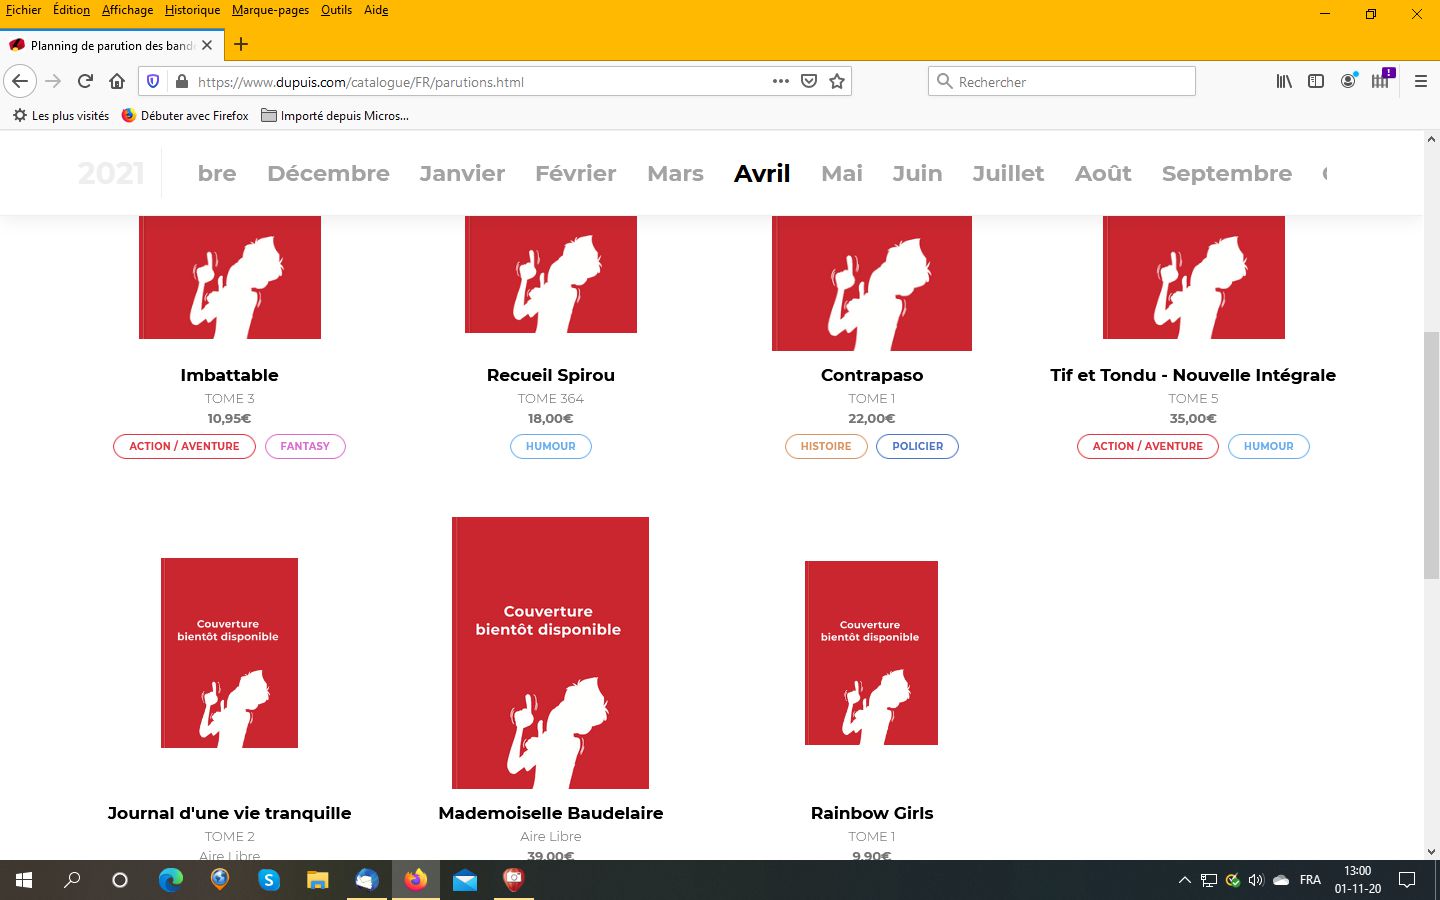Select the Septembre month tab
Screen dimensions: 1440x900
[1227, 173]
